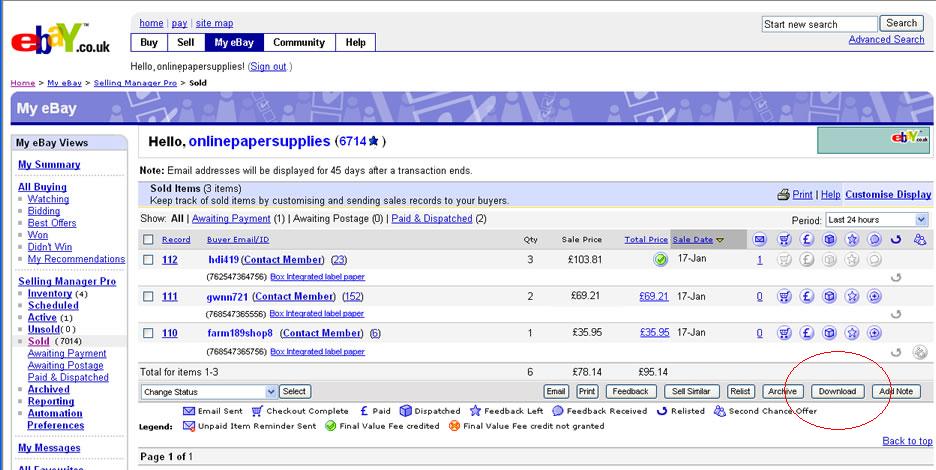Click in the Start new search field
Viewport: 936px width, 470px height.
[x=819, y=24]
